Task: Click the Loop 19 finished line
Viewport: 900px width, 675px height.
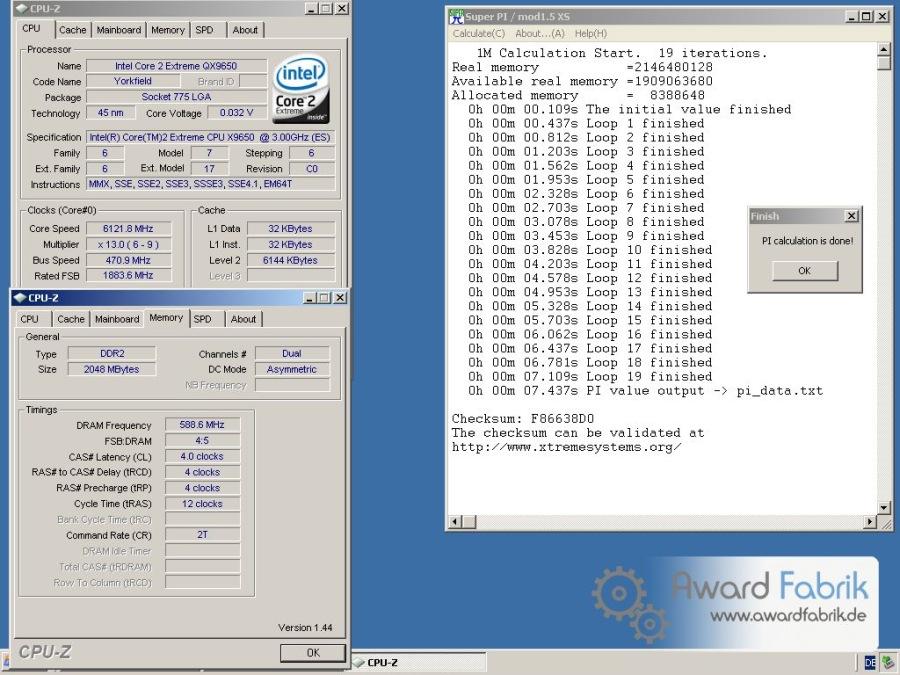Action: [590, 377]
